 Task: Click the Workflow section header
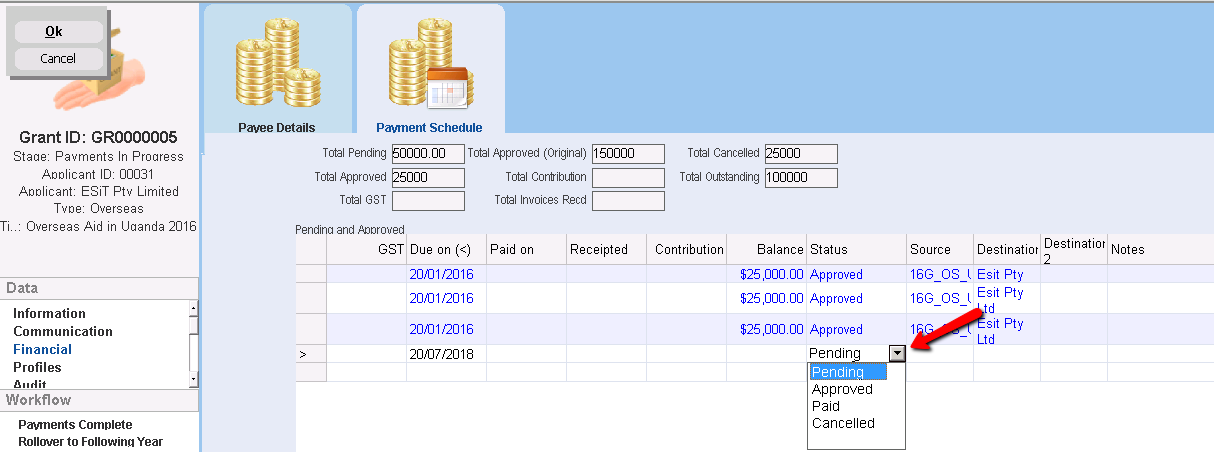click(99, 400)
